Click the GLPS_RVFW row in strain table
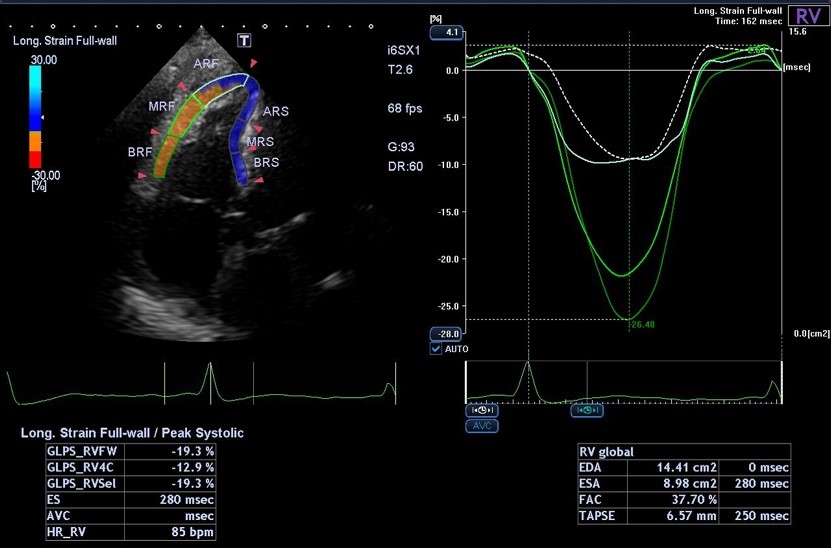This screenshot has height=548, width=831. click(130, 451)
